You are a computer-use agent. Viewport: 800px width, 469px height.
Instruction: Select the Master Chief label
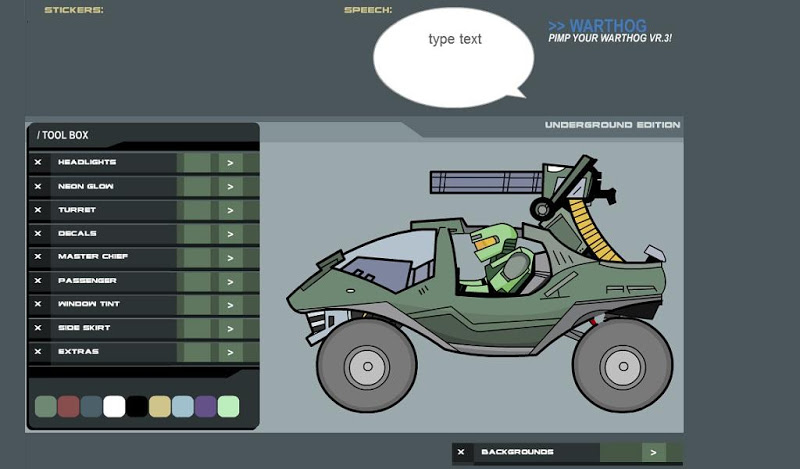(x=93, y=256)
